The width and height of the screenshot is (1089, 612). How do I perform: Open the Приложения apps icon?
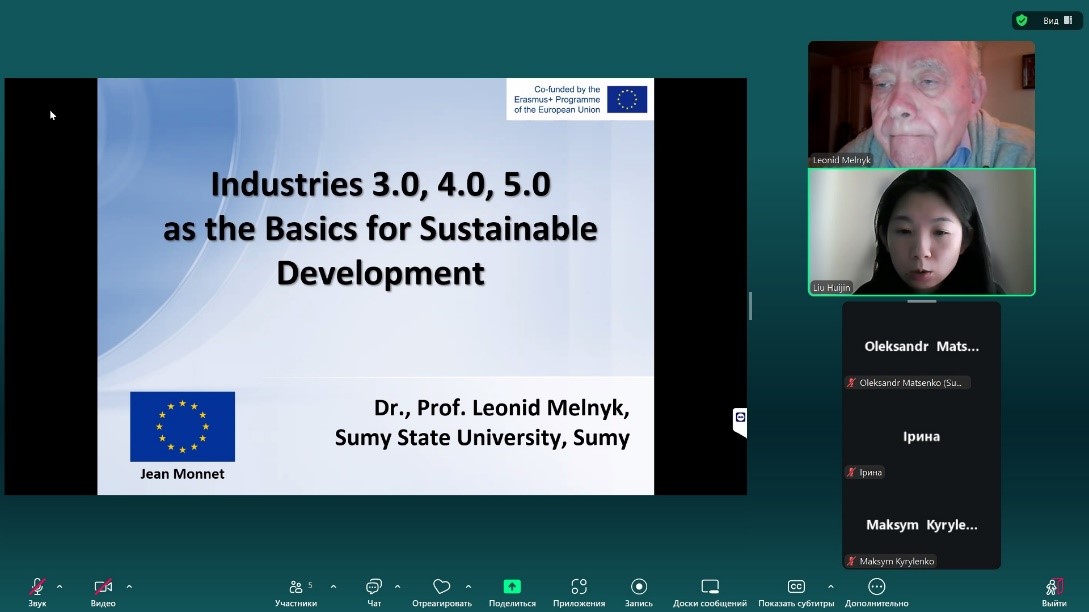(579, 587)
